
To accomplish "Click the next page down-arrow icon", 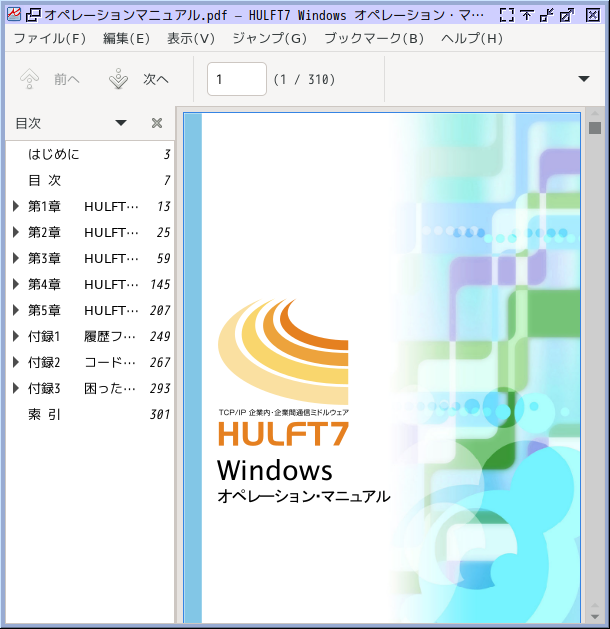I will [118, 79].
